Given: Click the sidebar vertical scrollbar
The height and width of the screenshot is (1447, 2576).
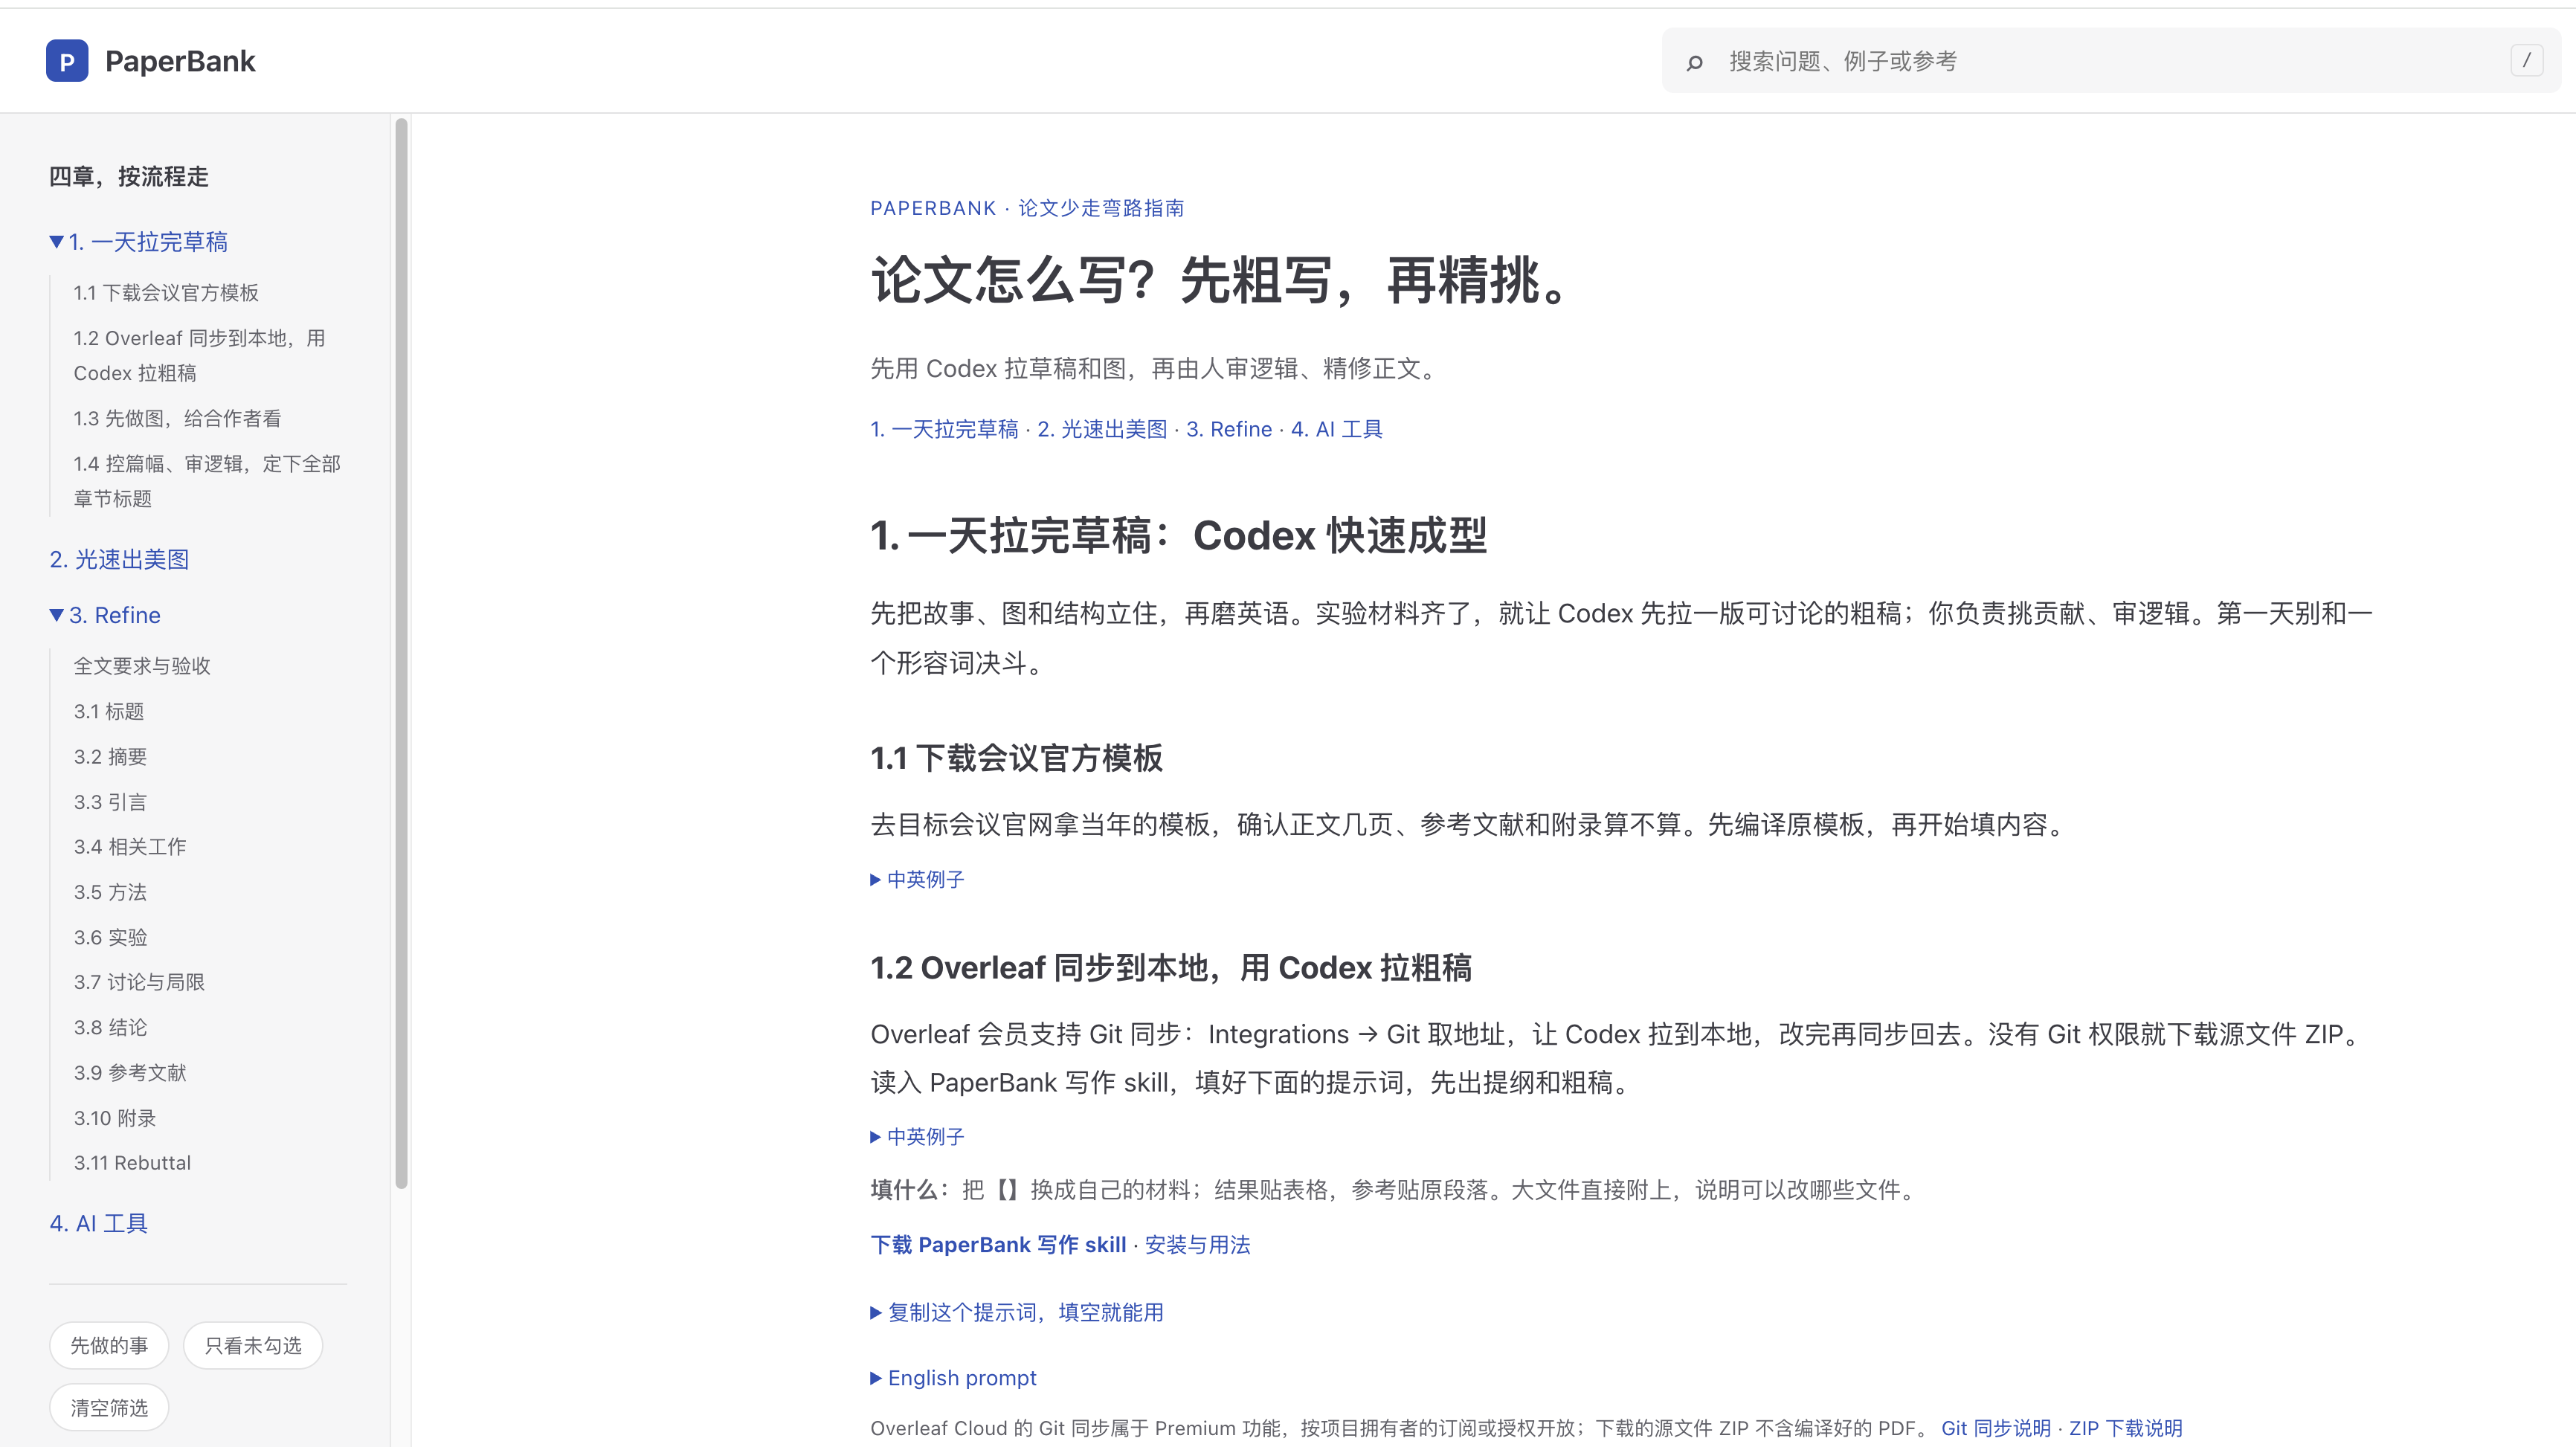Looking at the screenshot, I should tap(402, 654).
